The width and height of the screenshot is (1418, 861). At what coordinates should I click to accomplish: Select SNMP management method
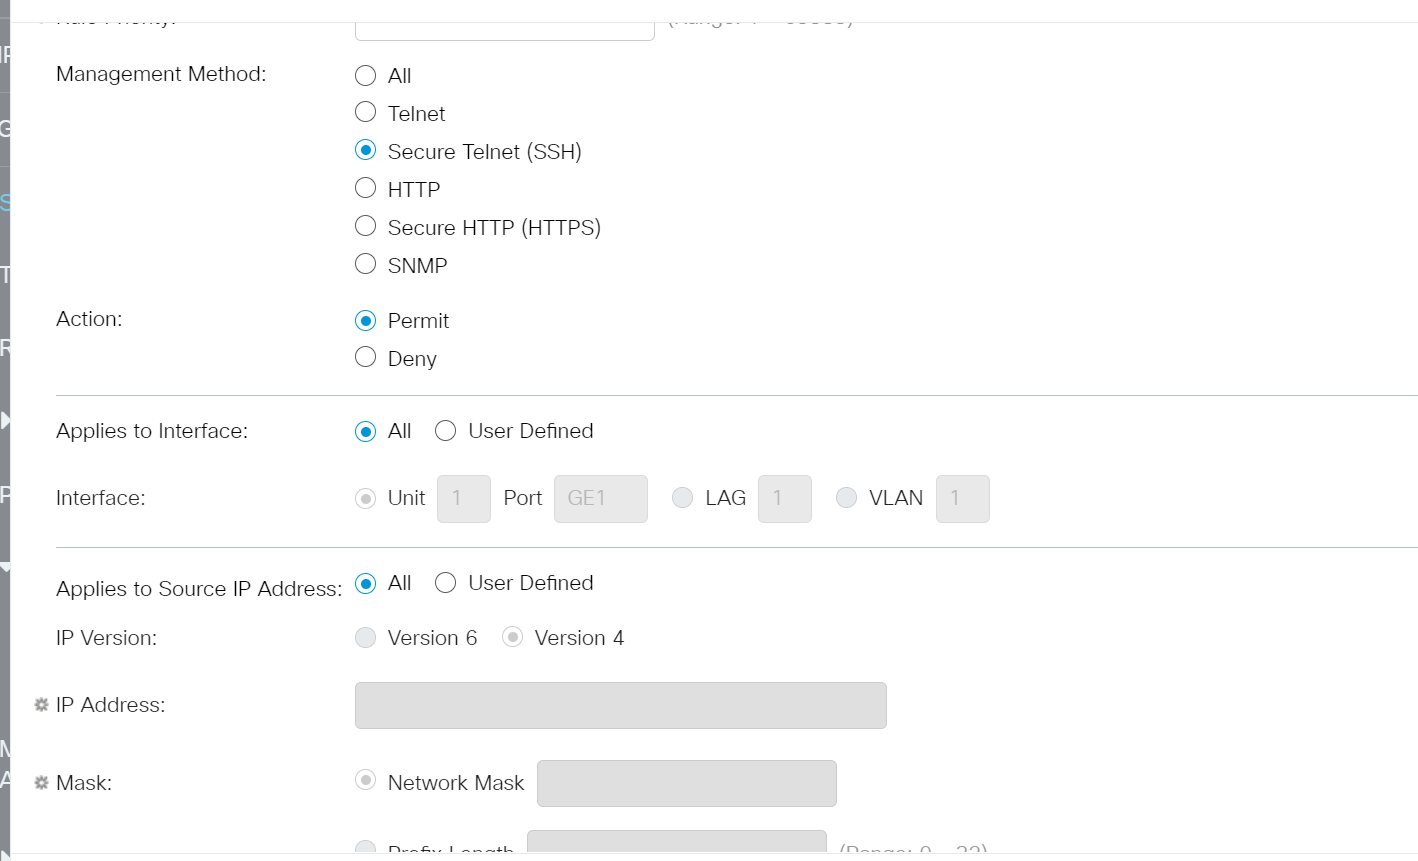(365, 263)
